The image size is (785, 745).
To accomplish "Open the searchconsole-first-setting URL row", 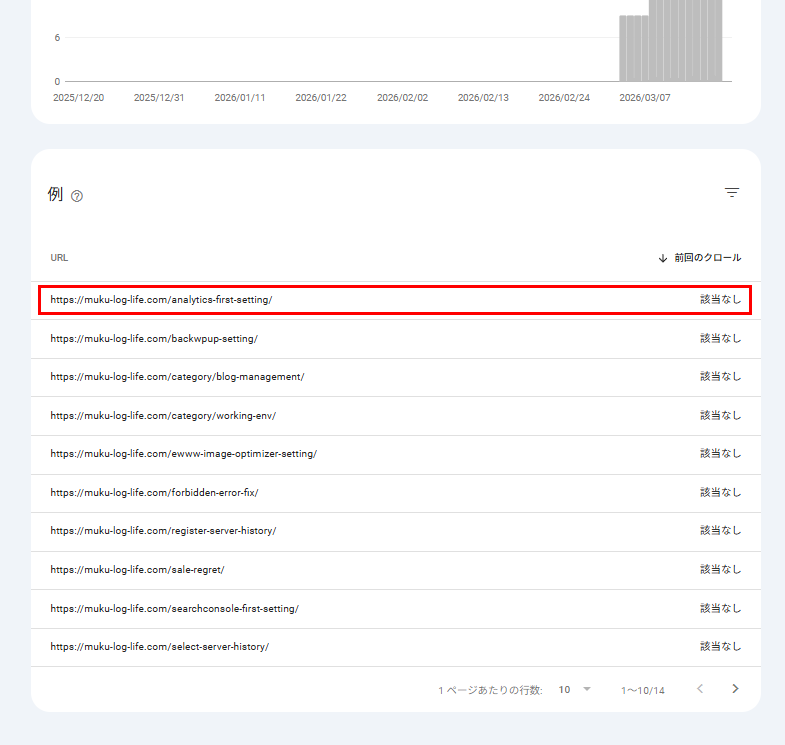I will click(x=174, y=609).
